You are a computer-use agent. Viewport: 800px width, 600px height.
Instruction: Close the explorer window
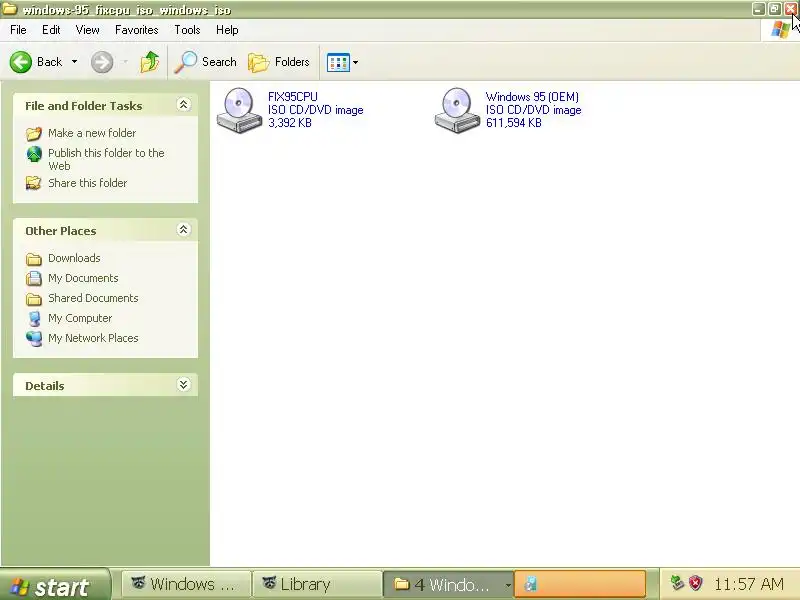[790, 9]
